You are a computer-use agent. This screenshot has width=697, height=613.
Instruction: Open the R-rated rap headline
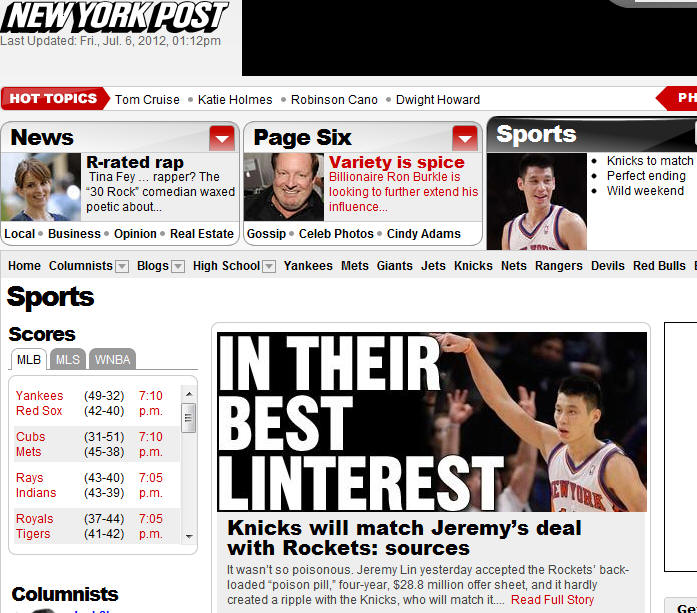[x=135, y=162]
